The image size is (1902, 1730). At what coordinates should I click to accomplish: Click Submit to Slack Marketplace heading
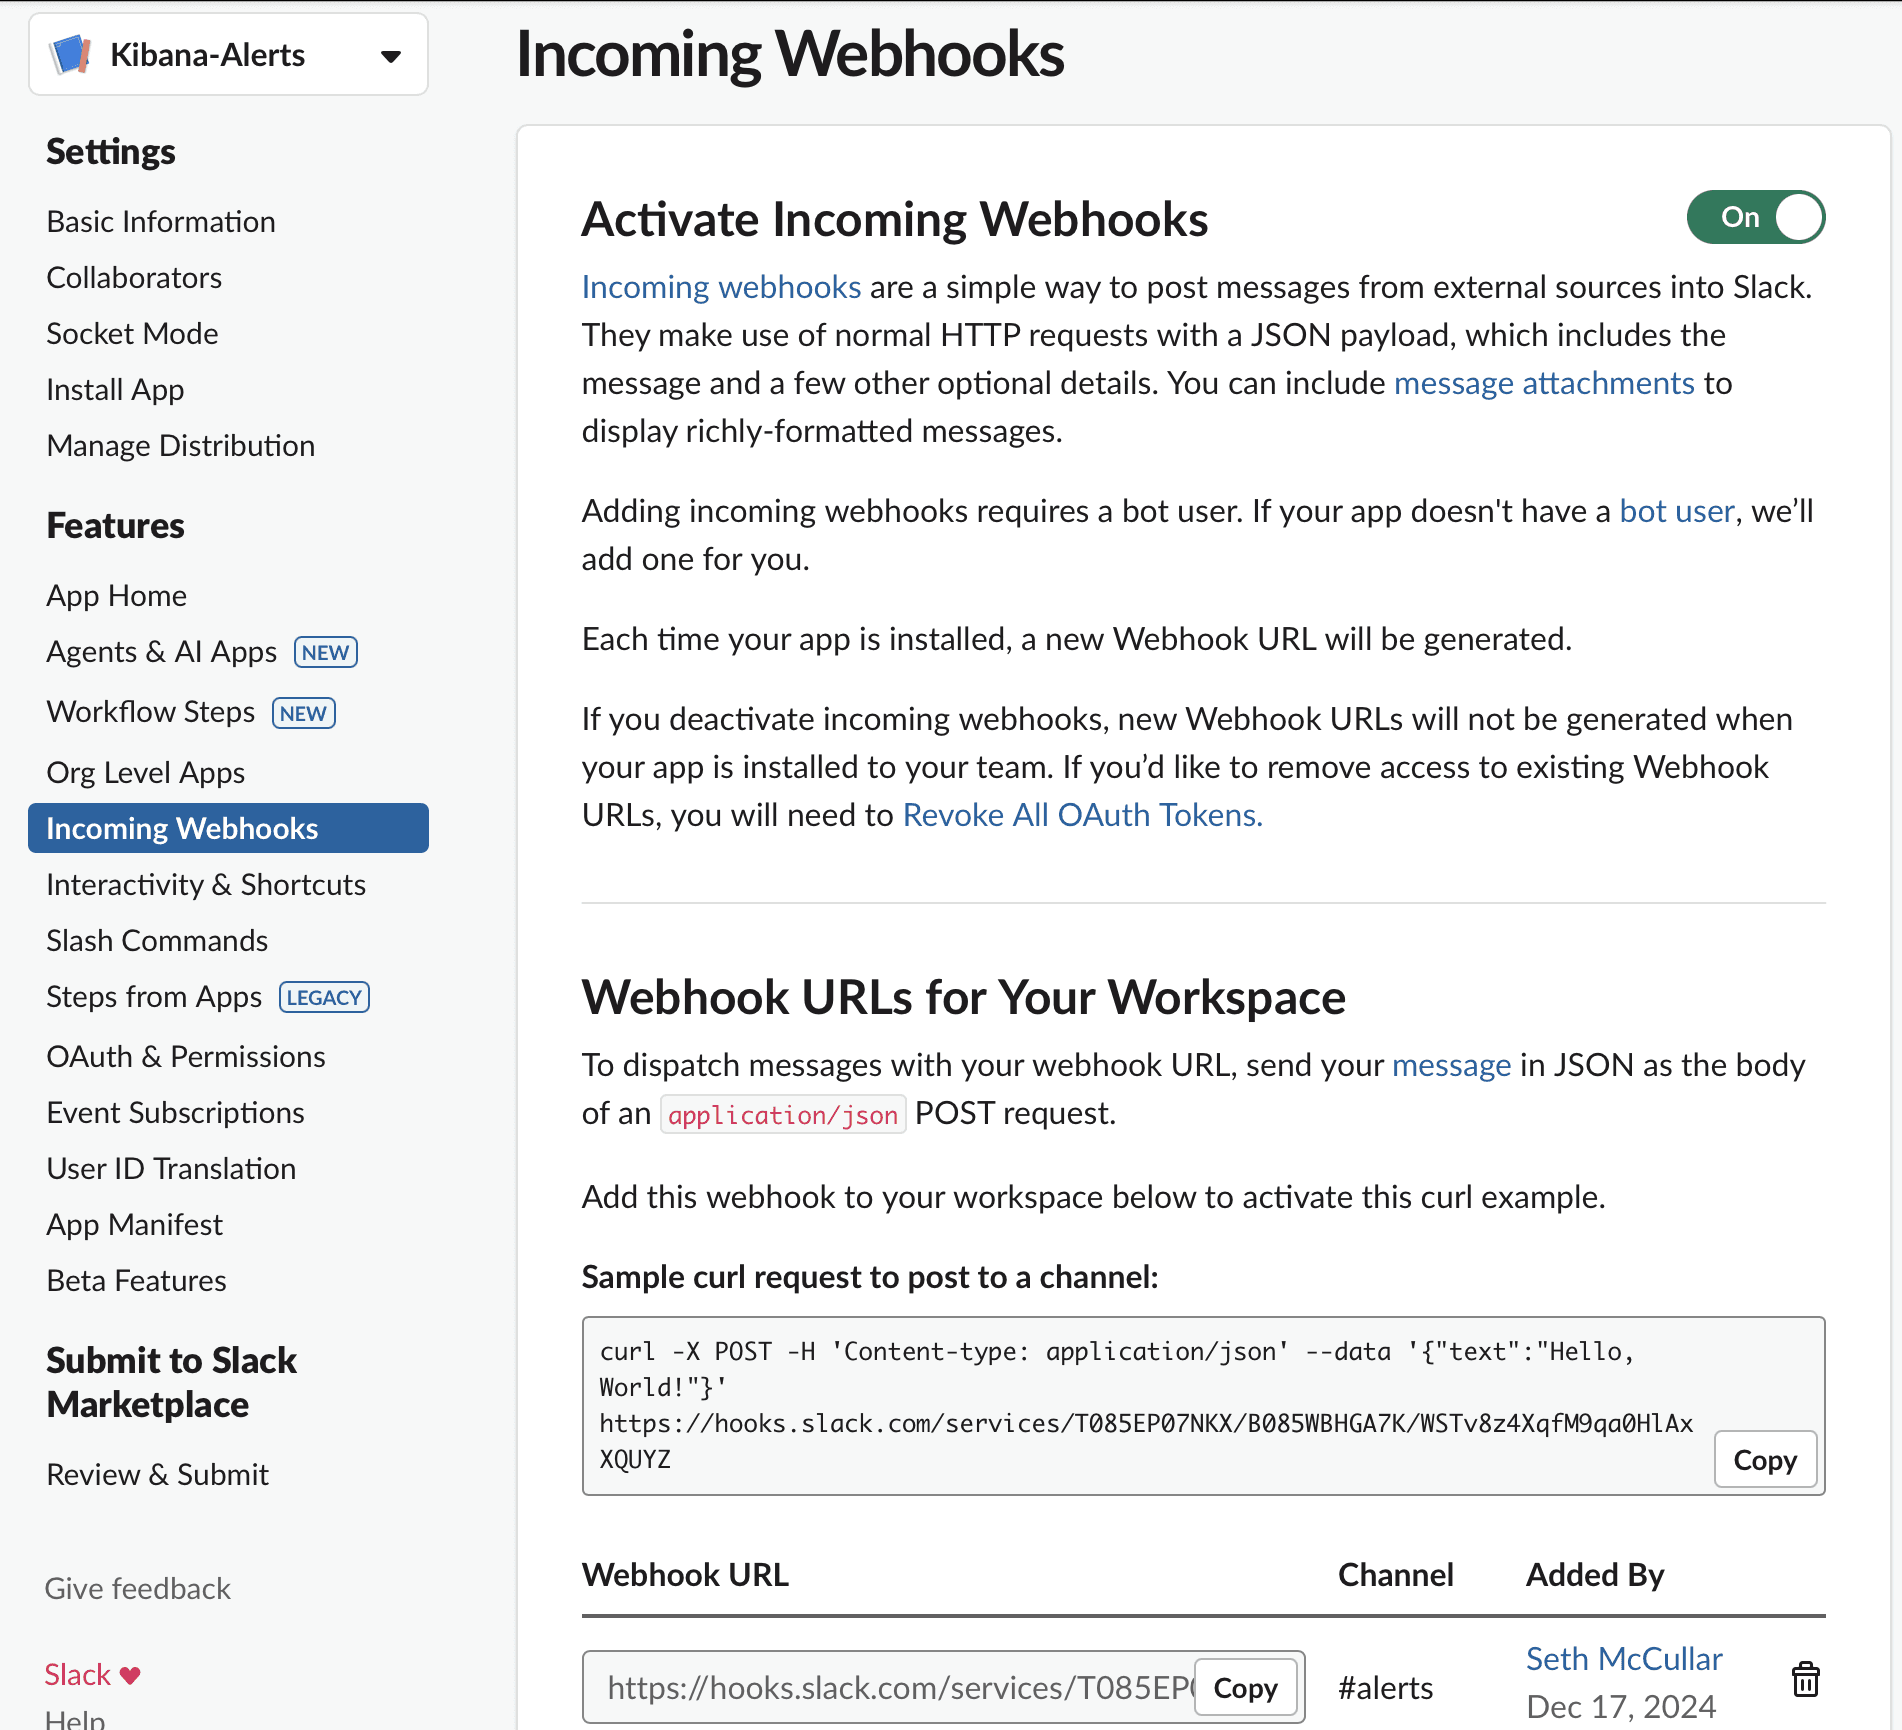tap(172, 1383)
